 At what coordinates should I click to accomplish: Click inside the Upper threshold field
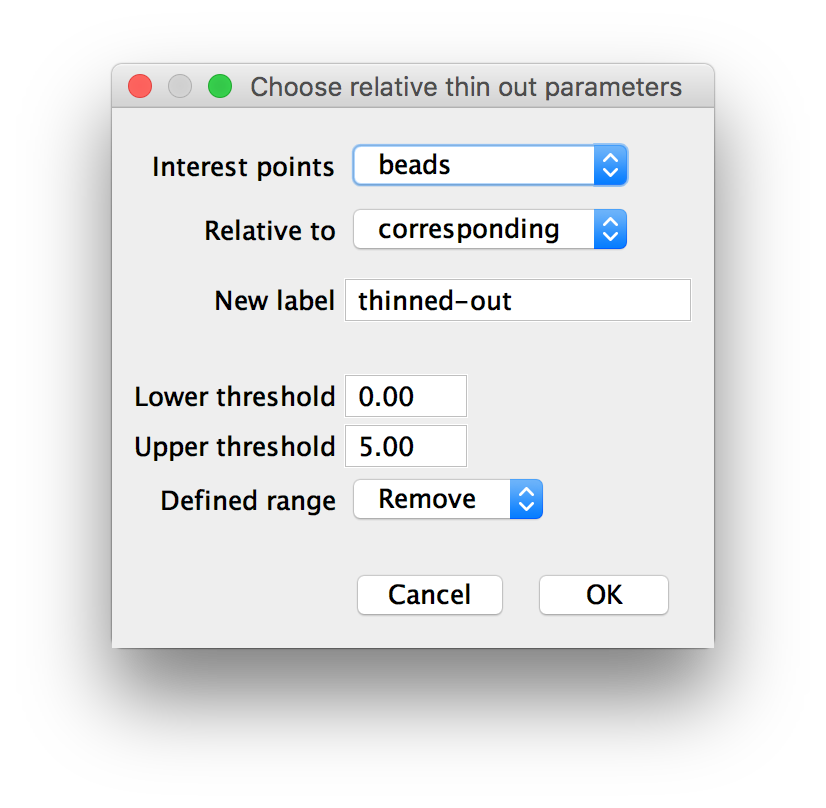point(406,446)
